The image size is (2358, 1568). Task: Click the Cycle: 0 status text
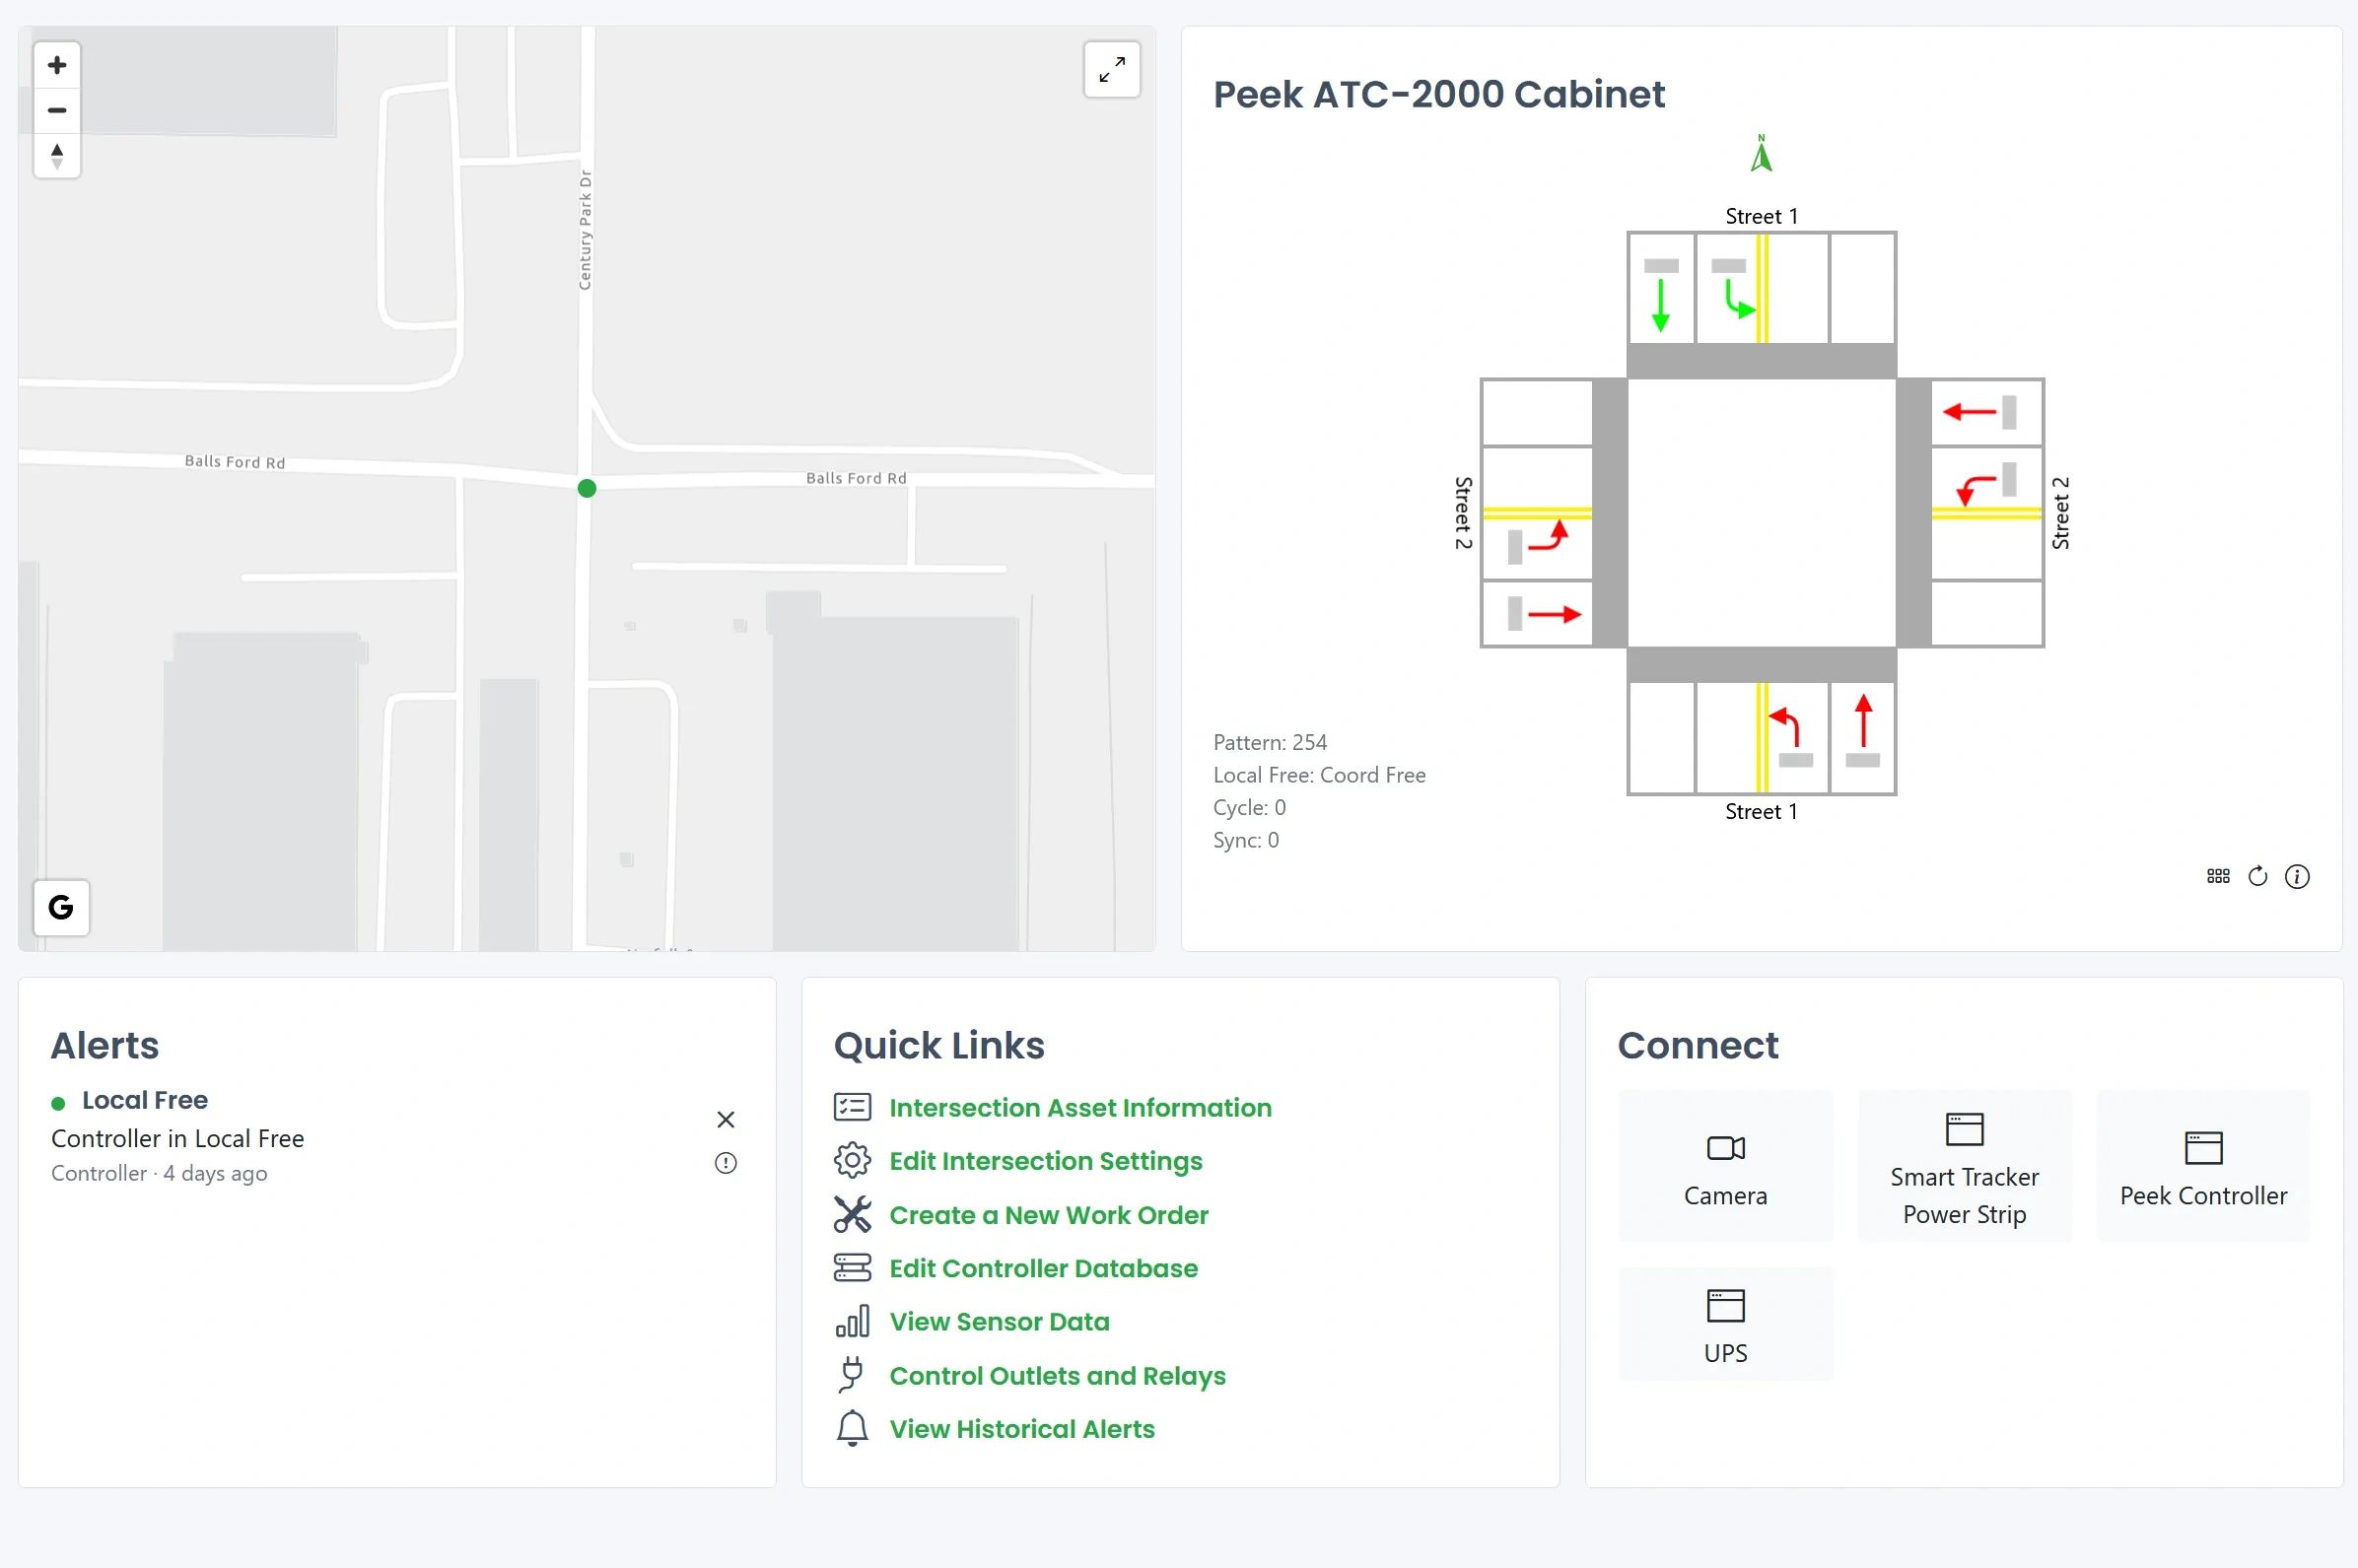coord(1249,807)
